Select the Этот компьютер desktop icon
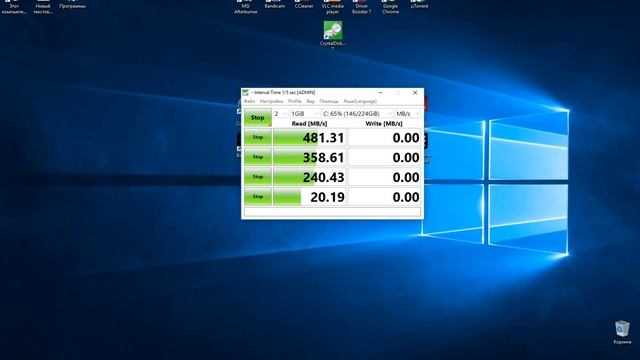 (13, 7)
